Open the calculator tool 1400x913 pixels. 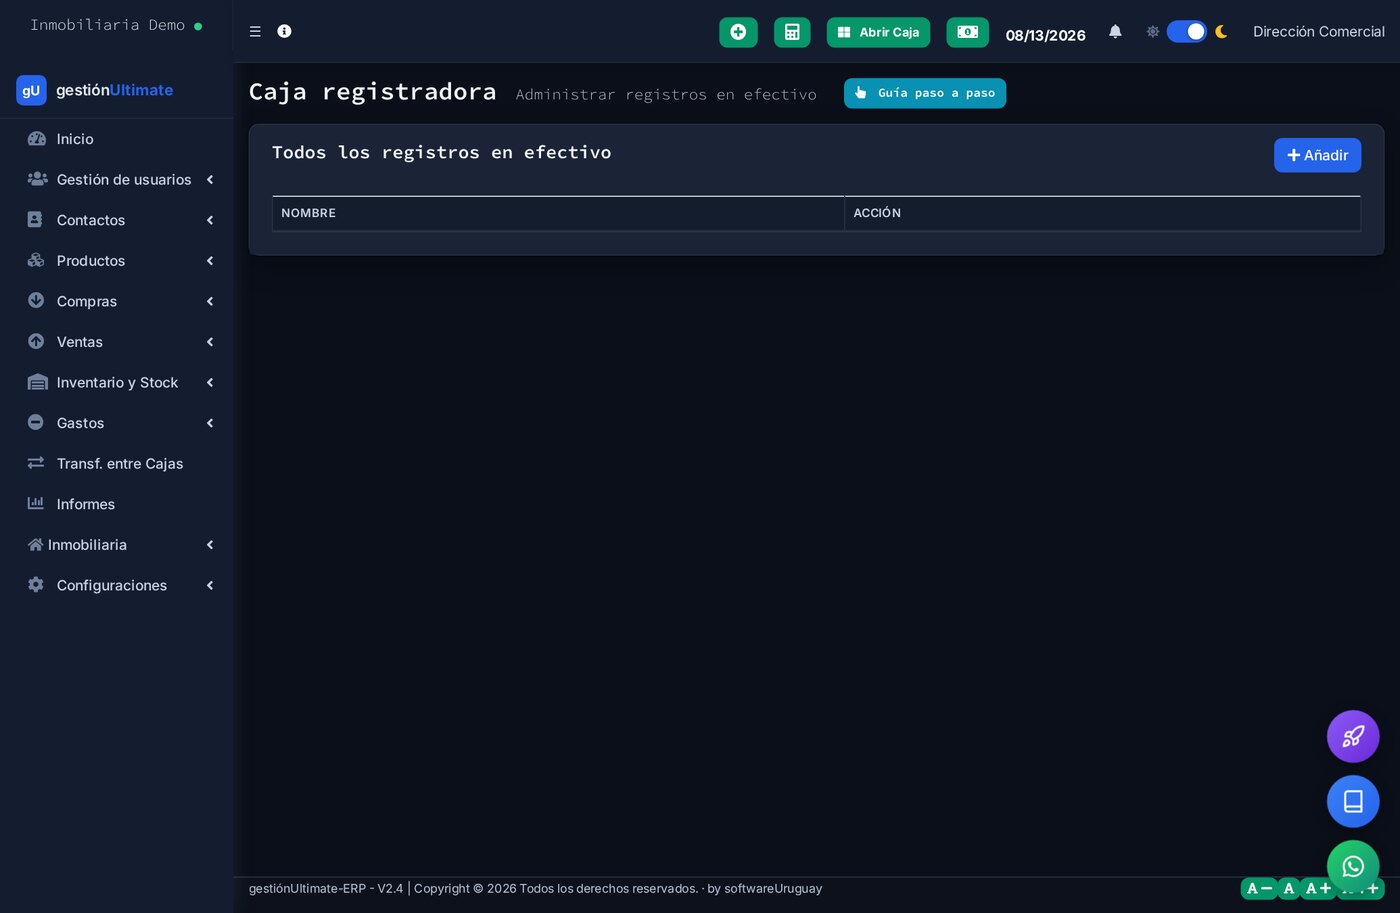coord(792,32)
